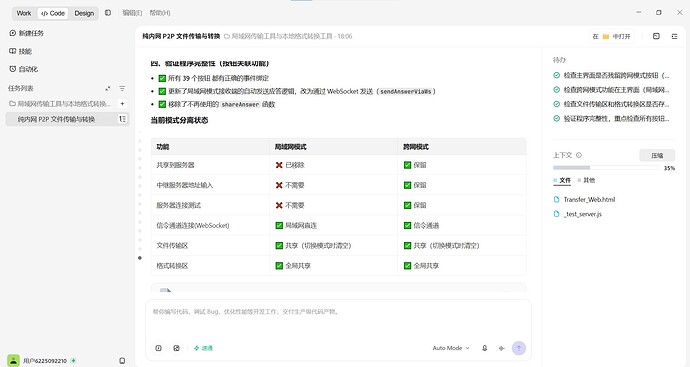Open the 编辑(E) menu
This screenshot has width=690, height=367.
click(x=132, y=13)
